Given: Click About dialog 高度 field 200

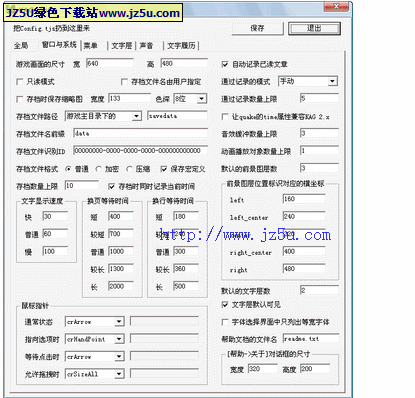Looking at the screenshot, I should tap(315, 369).
